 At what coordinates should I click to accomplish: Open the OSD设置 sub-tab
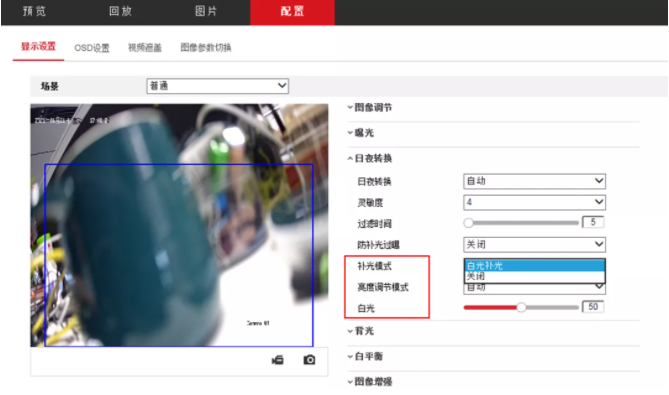(92, 48)
